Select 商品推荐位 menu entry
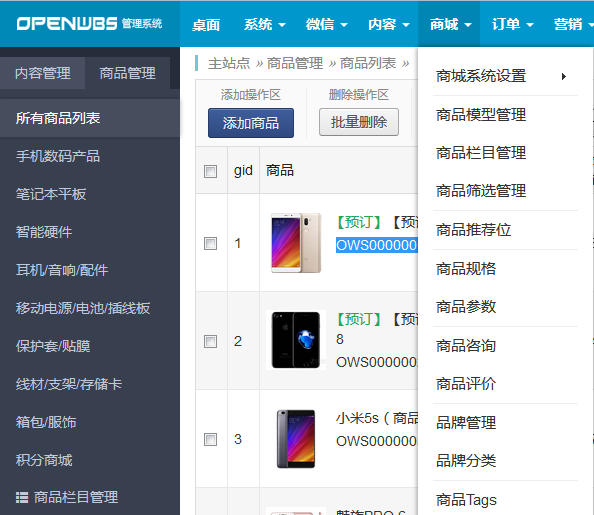The width and height of the screenshot is (594, 515). (x=473, y=230)
